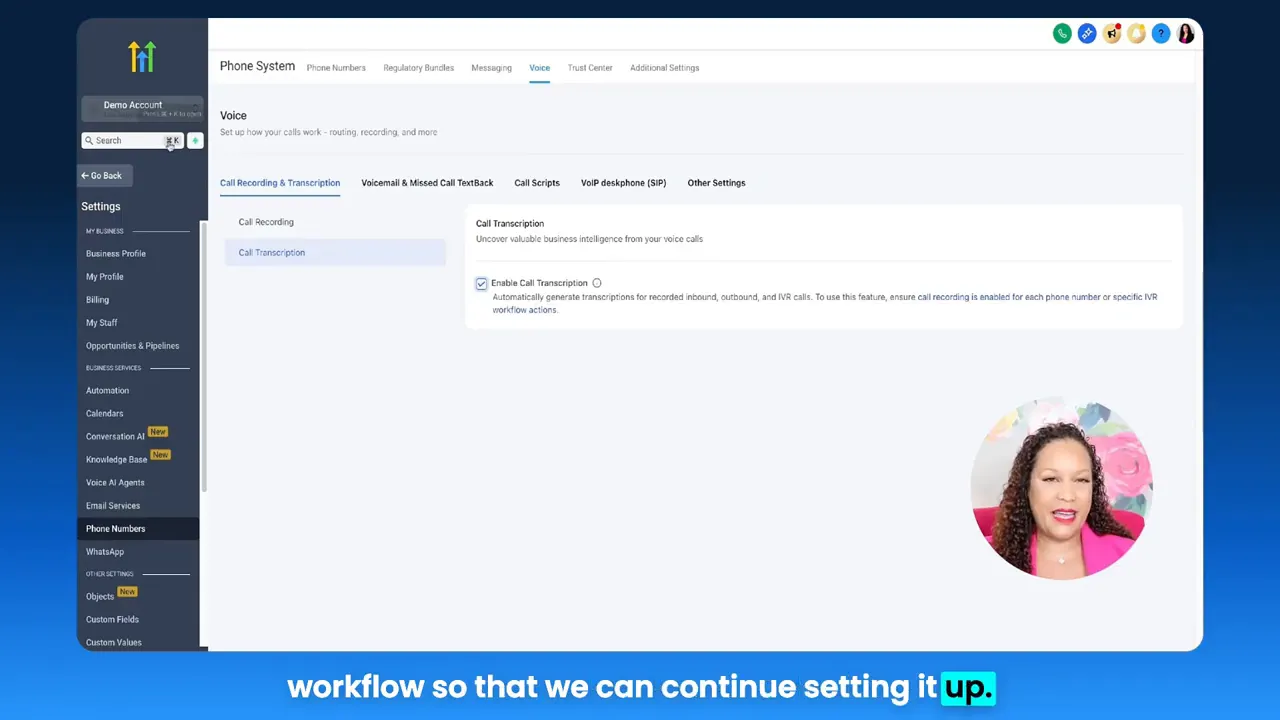Image resolution: width=1280 pixels, height=720 pixels.
Task: Click the blue question mark help icon
Action: (1161, 34)
